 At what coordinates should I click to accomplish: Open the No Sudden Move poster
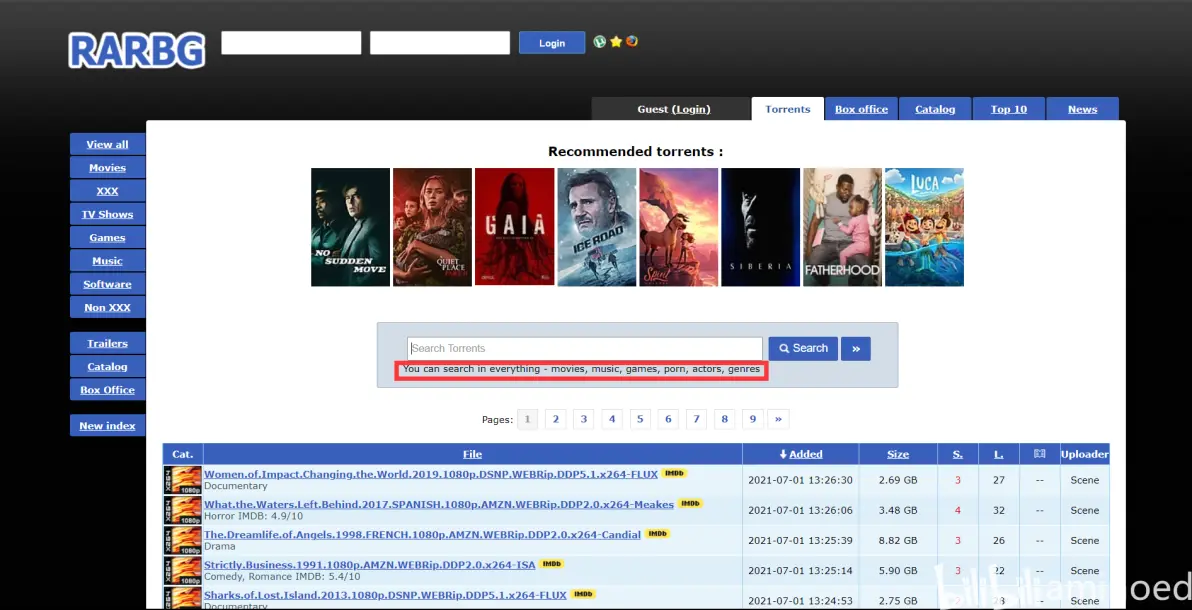350,227
